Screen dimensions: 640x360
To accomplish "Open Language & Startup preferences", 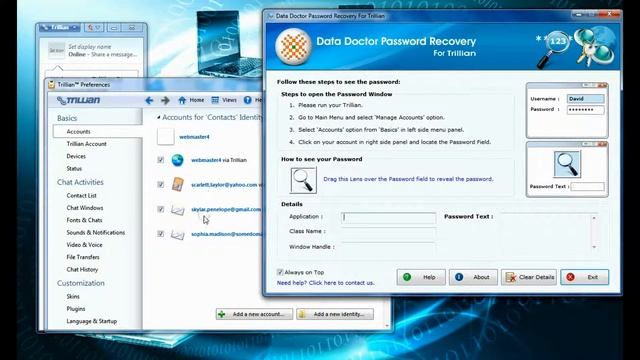I will [x=91, y=321].
